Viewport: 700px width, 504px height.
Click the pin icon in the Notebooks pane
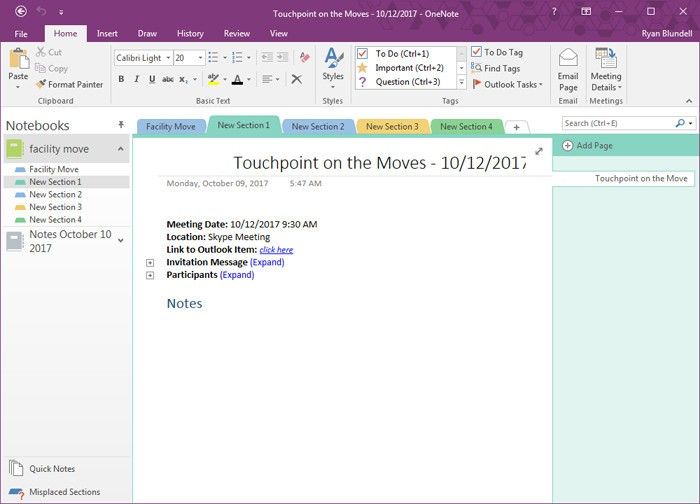(x=121, y=125)
